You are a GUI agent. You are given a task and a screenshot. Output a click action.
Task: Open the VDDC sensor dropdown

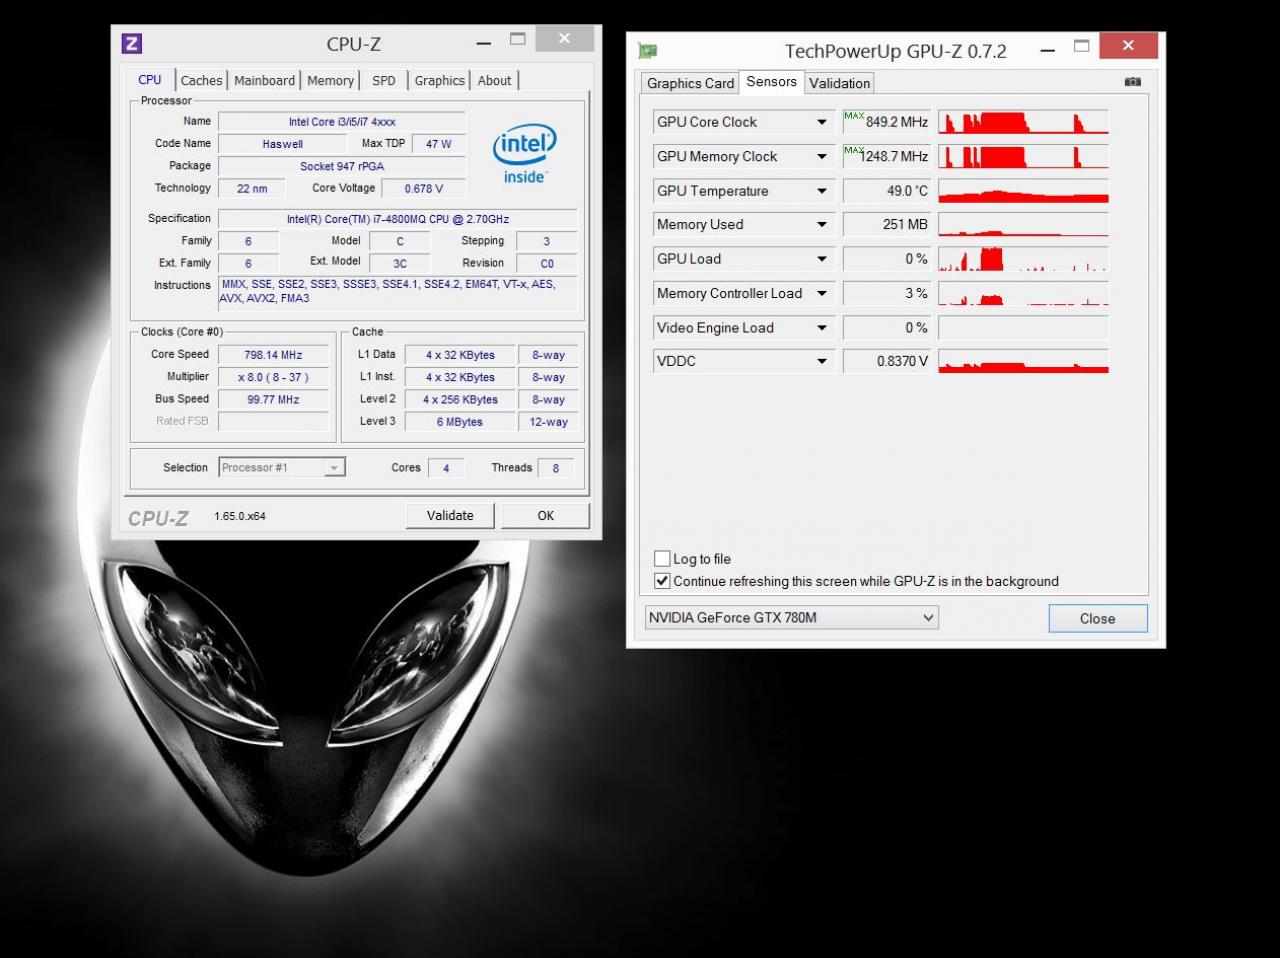[822, 361]
